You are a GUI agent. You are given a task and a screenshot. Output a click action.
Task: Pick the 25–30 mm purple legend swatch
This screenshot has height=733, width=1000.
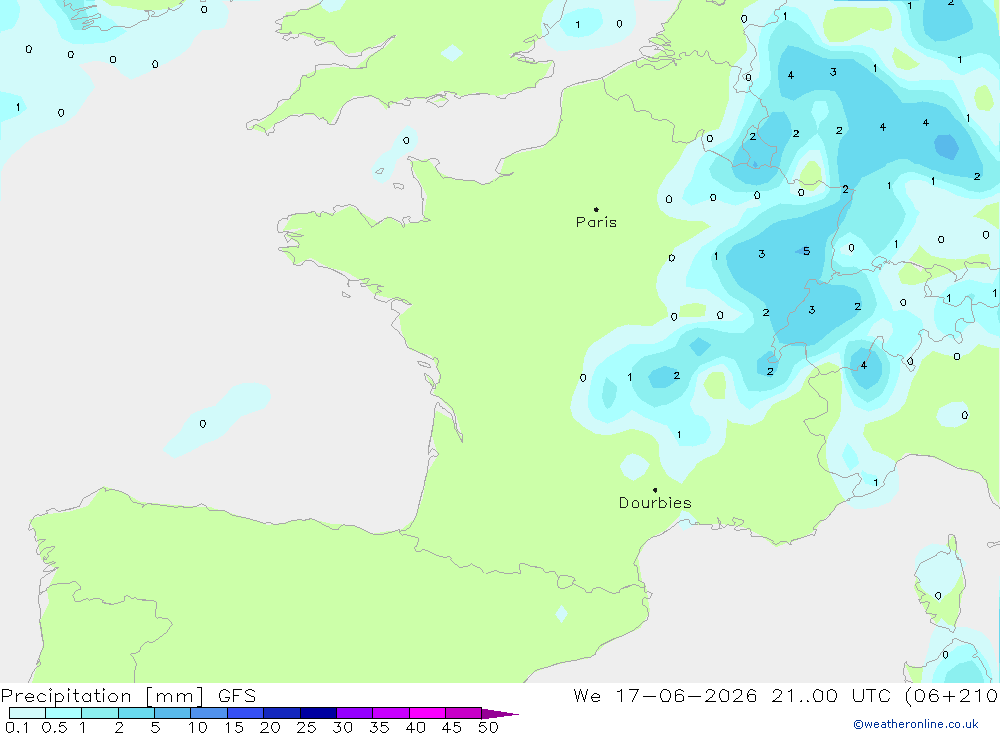coord(318,713)
